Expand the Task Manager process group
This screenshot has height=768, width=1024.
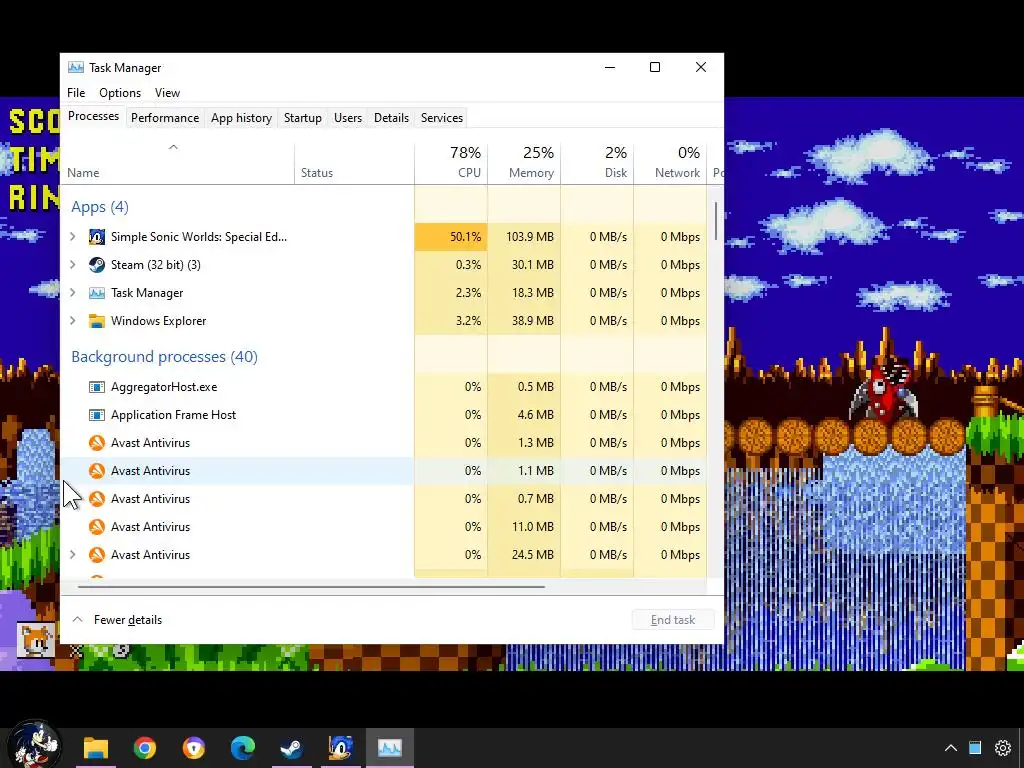pos(72,293)
